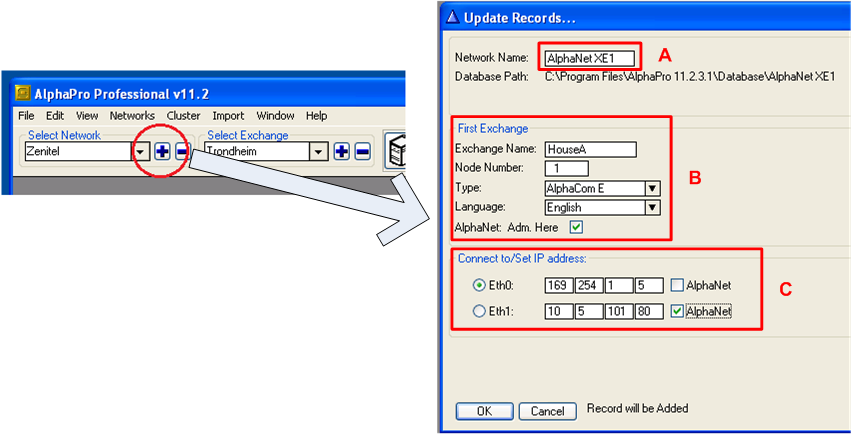Click the Database Path text value
Screen dimensions: 852x434
691,77
